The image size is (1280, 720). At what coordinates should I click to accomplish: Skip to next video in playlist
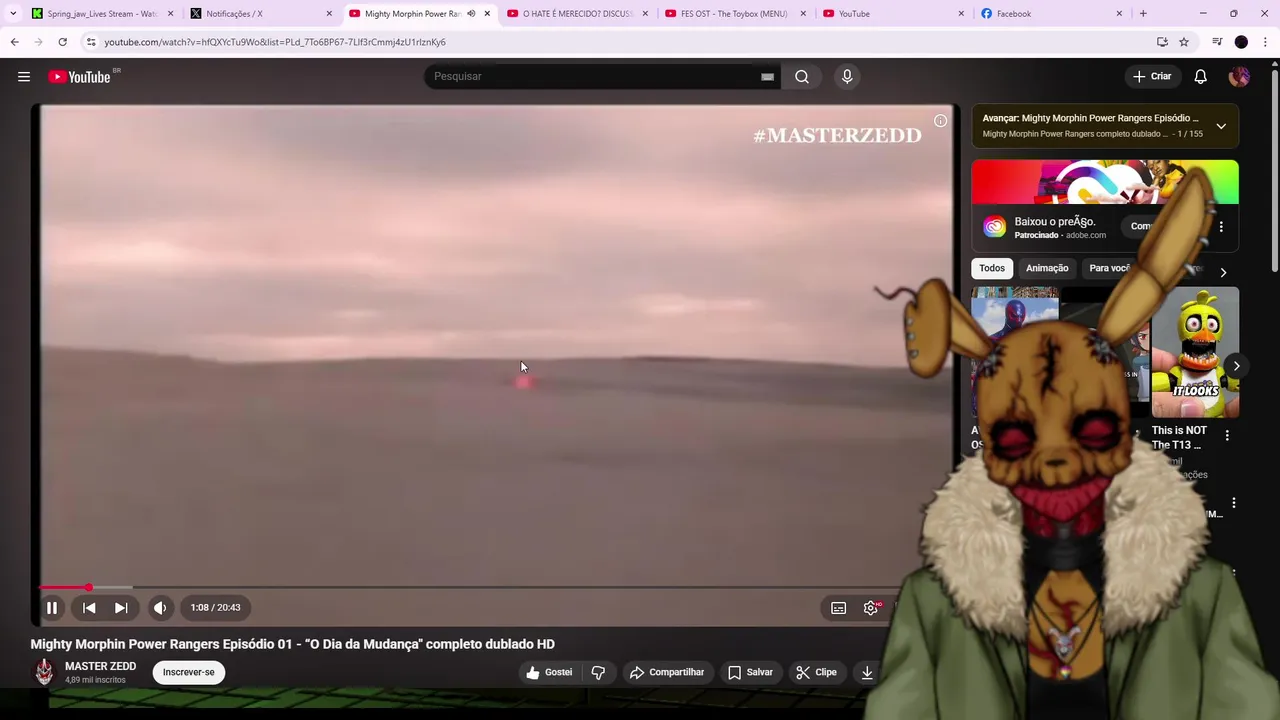pyautogui.click(x=121, y=608)
